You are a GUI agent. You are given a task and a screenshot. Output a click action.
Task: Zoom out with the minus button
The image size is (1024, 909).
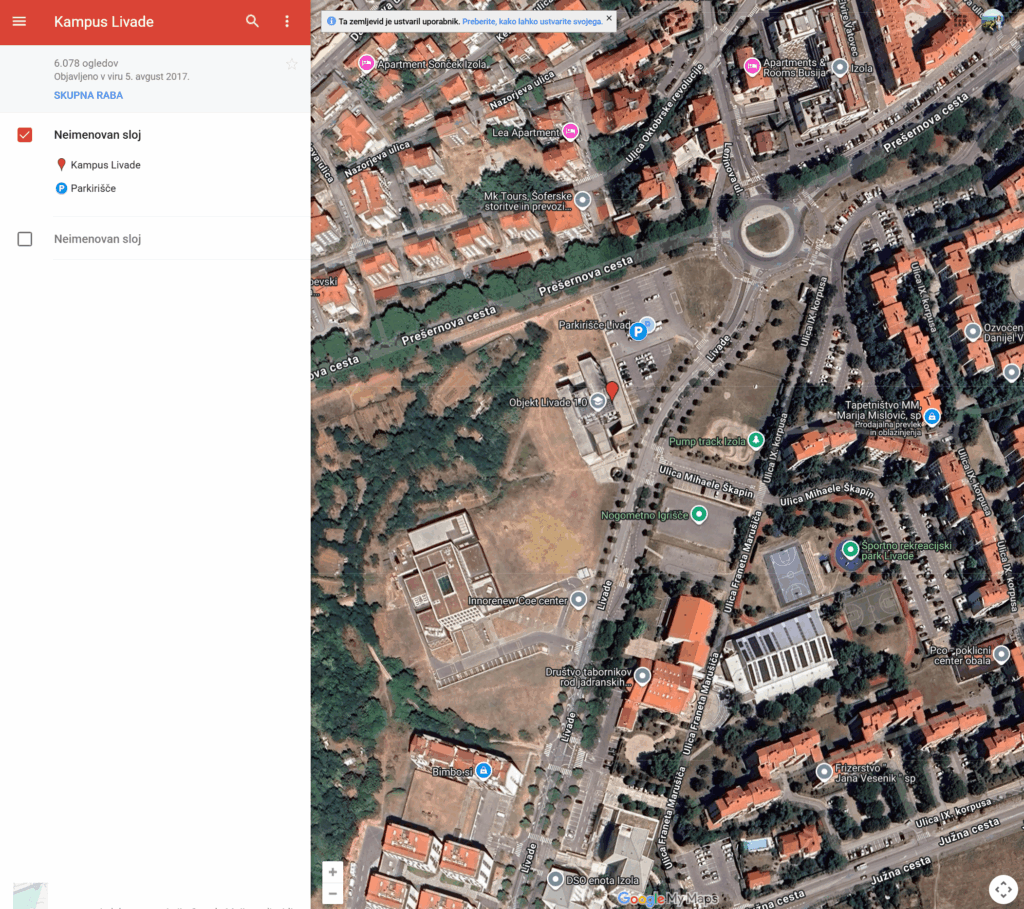(333, 893)
